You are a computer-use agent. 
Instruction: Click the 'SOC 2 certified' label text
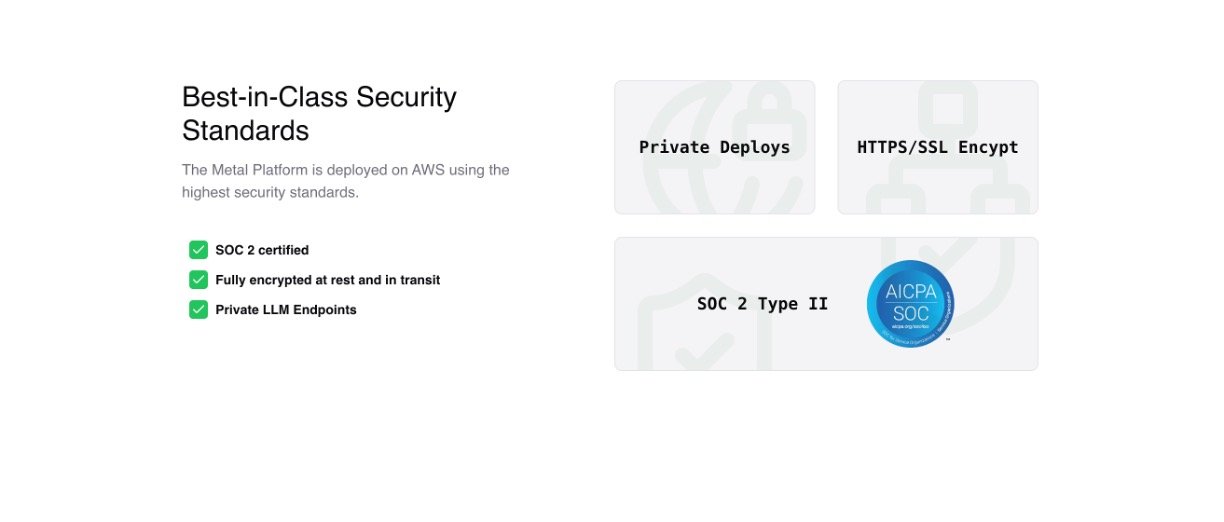click(x=262, y=250)
